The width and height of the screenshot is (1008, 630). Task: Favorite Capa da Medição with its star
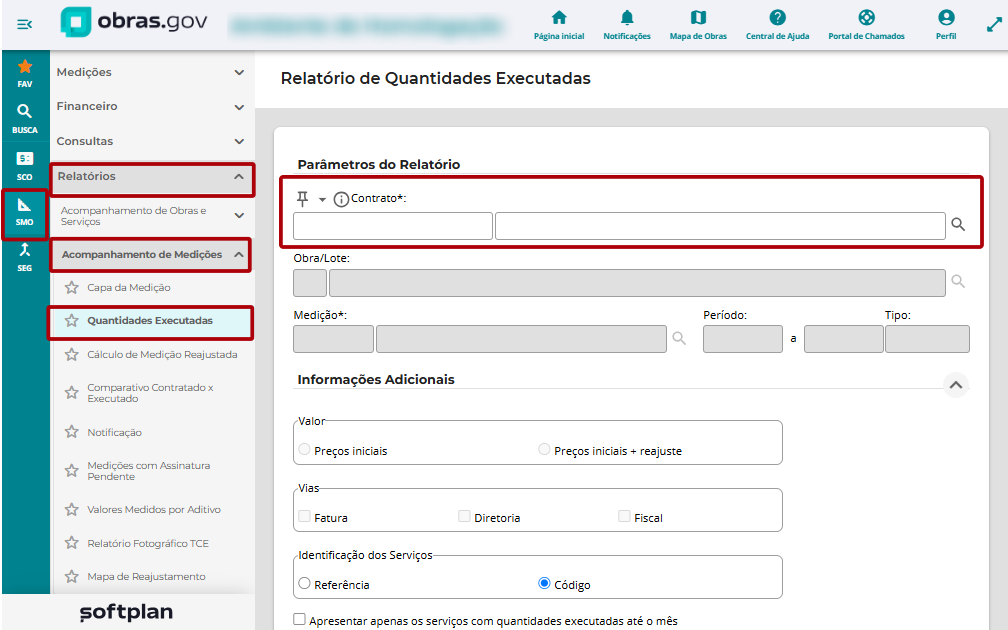point(71,287)
